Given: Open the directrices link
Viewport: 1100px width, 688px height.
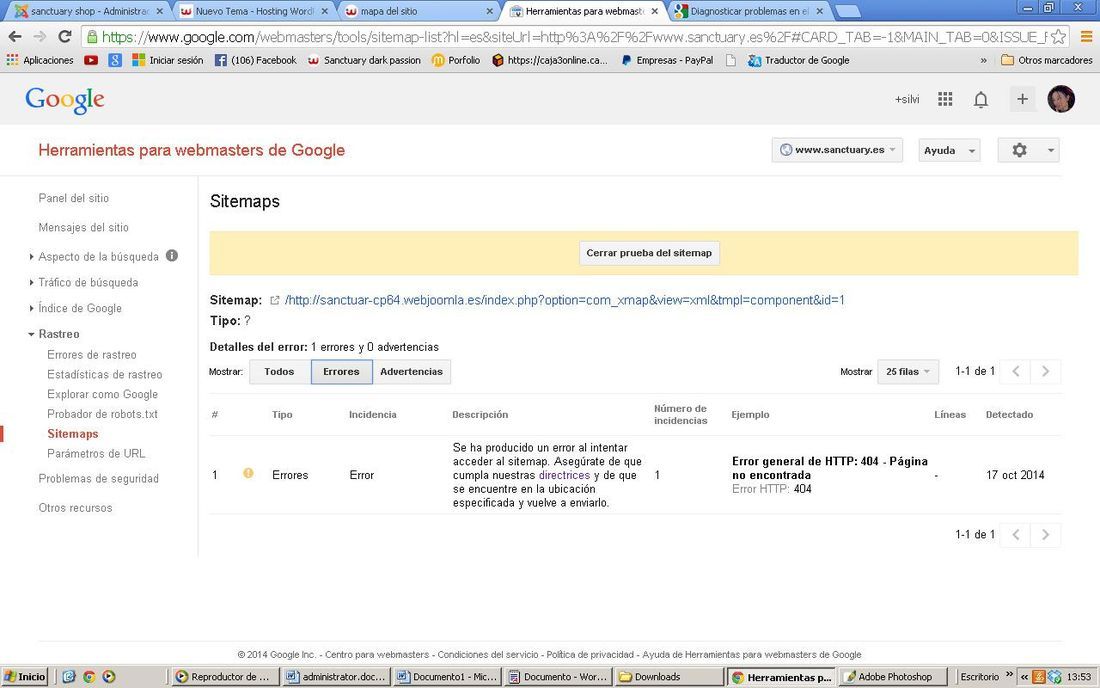Looking at the screenshot, I should click(x=564, y=475).
